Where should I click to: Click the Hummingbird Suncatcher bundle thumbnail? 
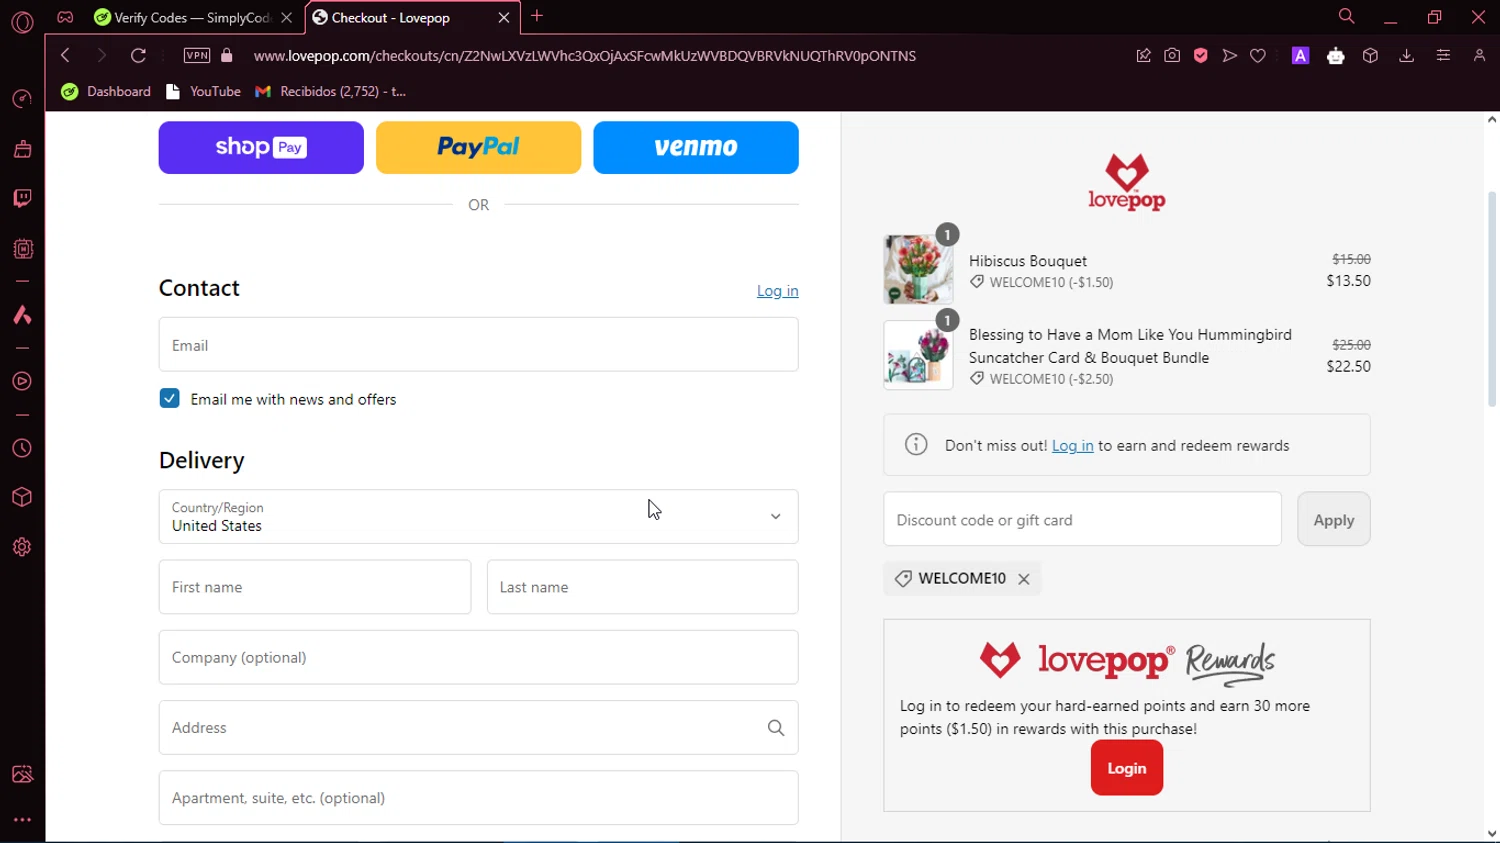(918, 355)
